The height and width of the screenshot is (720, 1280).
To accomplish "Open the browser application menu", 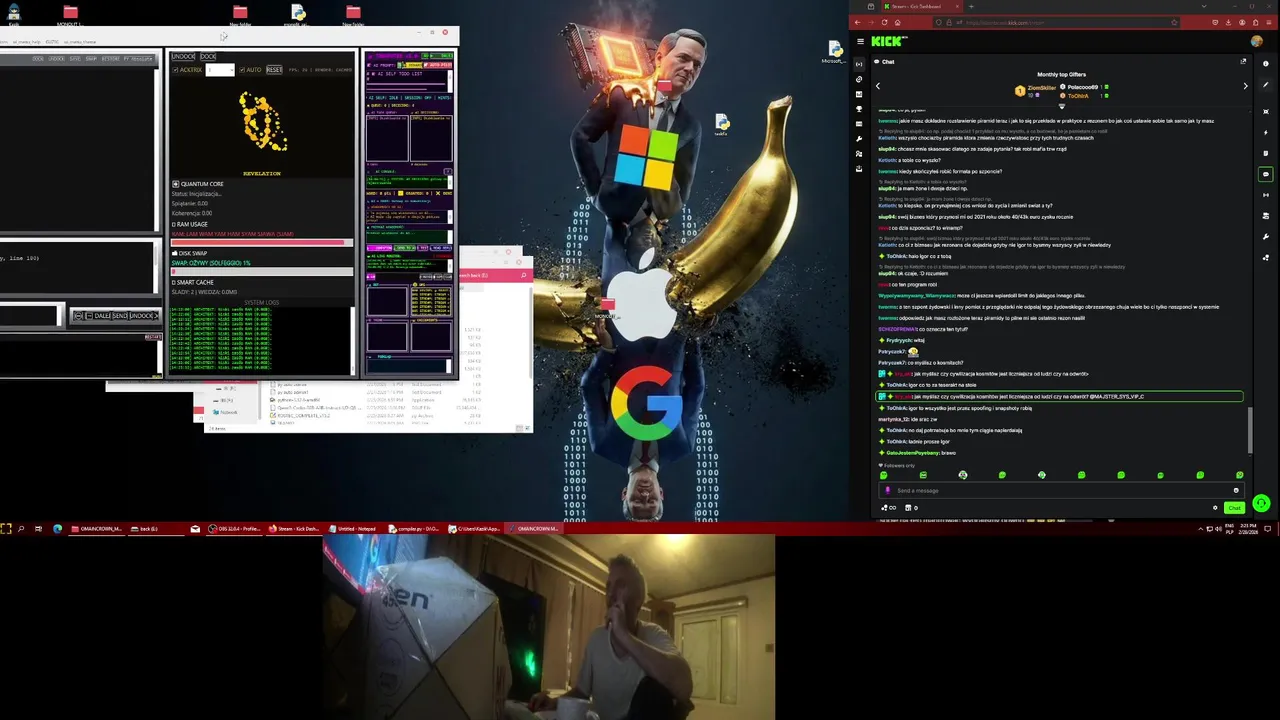I will click(1269, 22).
